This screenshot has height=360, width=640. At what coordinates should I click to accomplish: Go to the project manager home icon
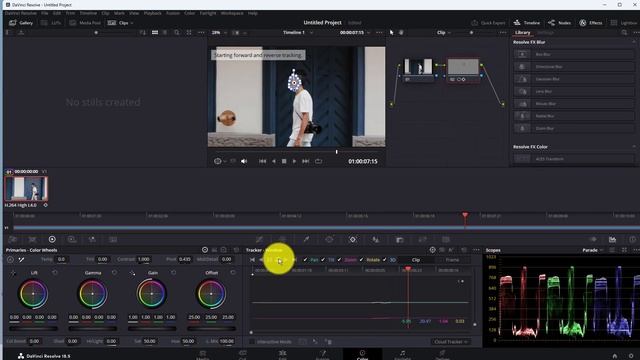point(615,356)
